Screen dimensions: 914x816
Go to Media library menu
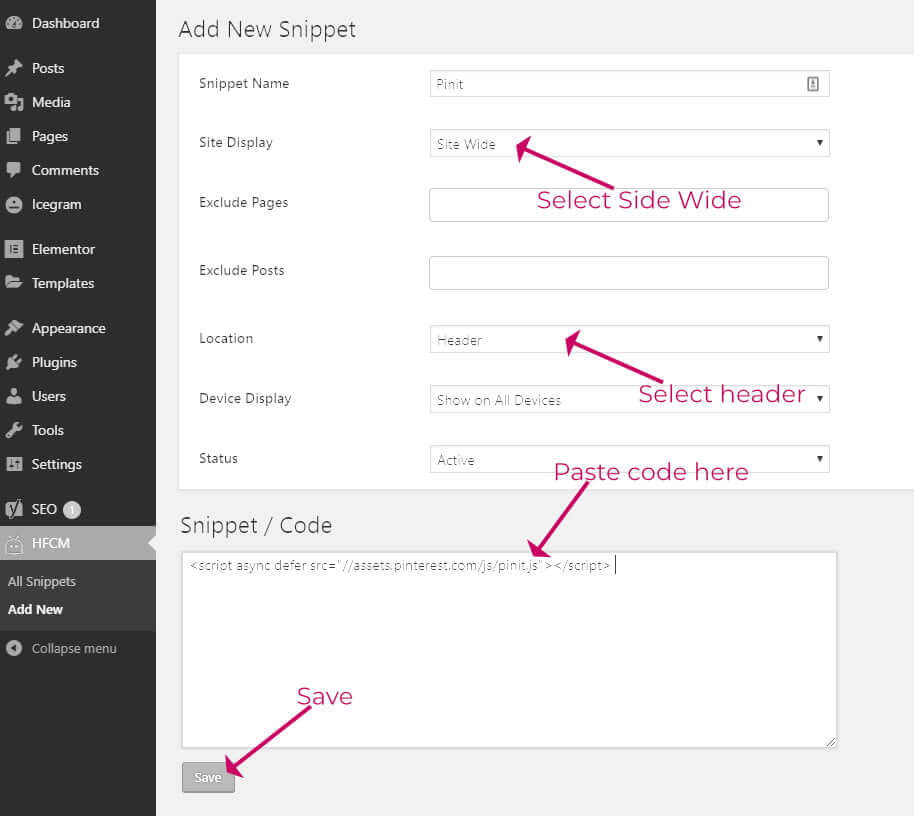pos(78,102)
